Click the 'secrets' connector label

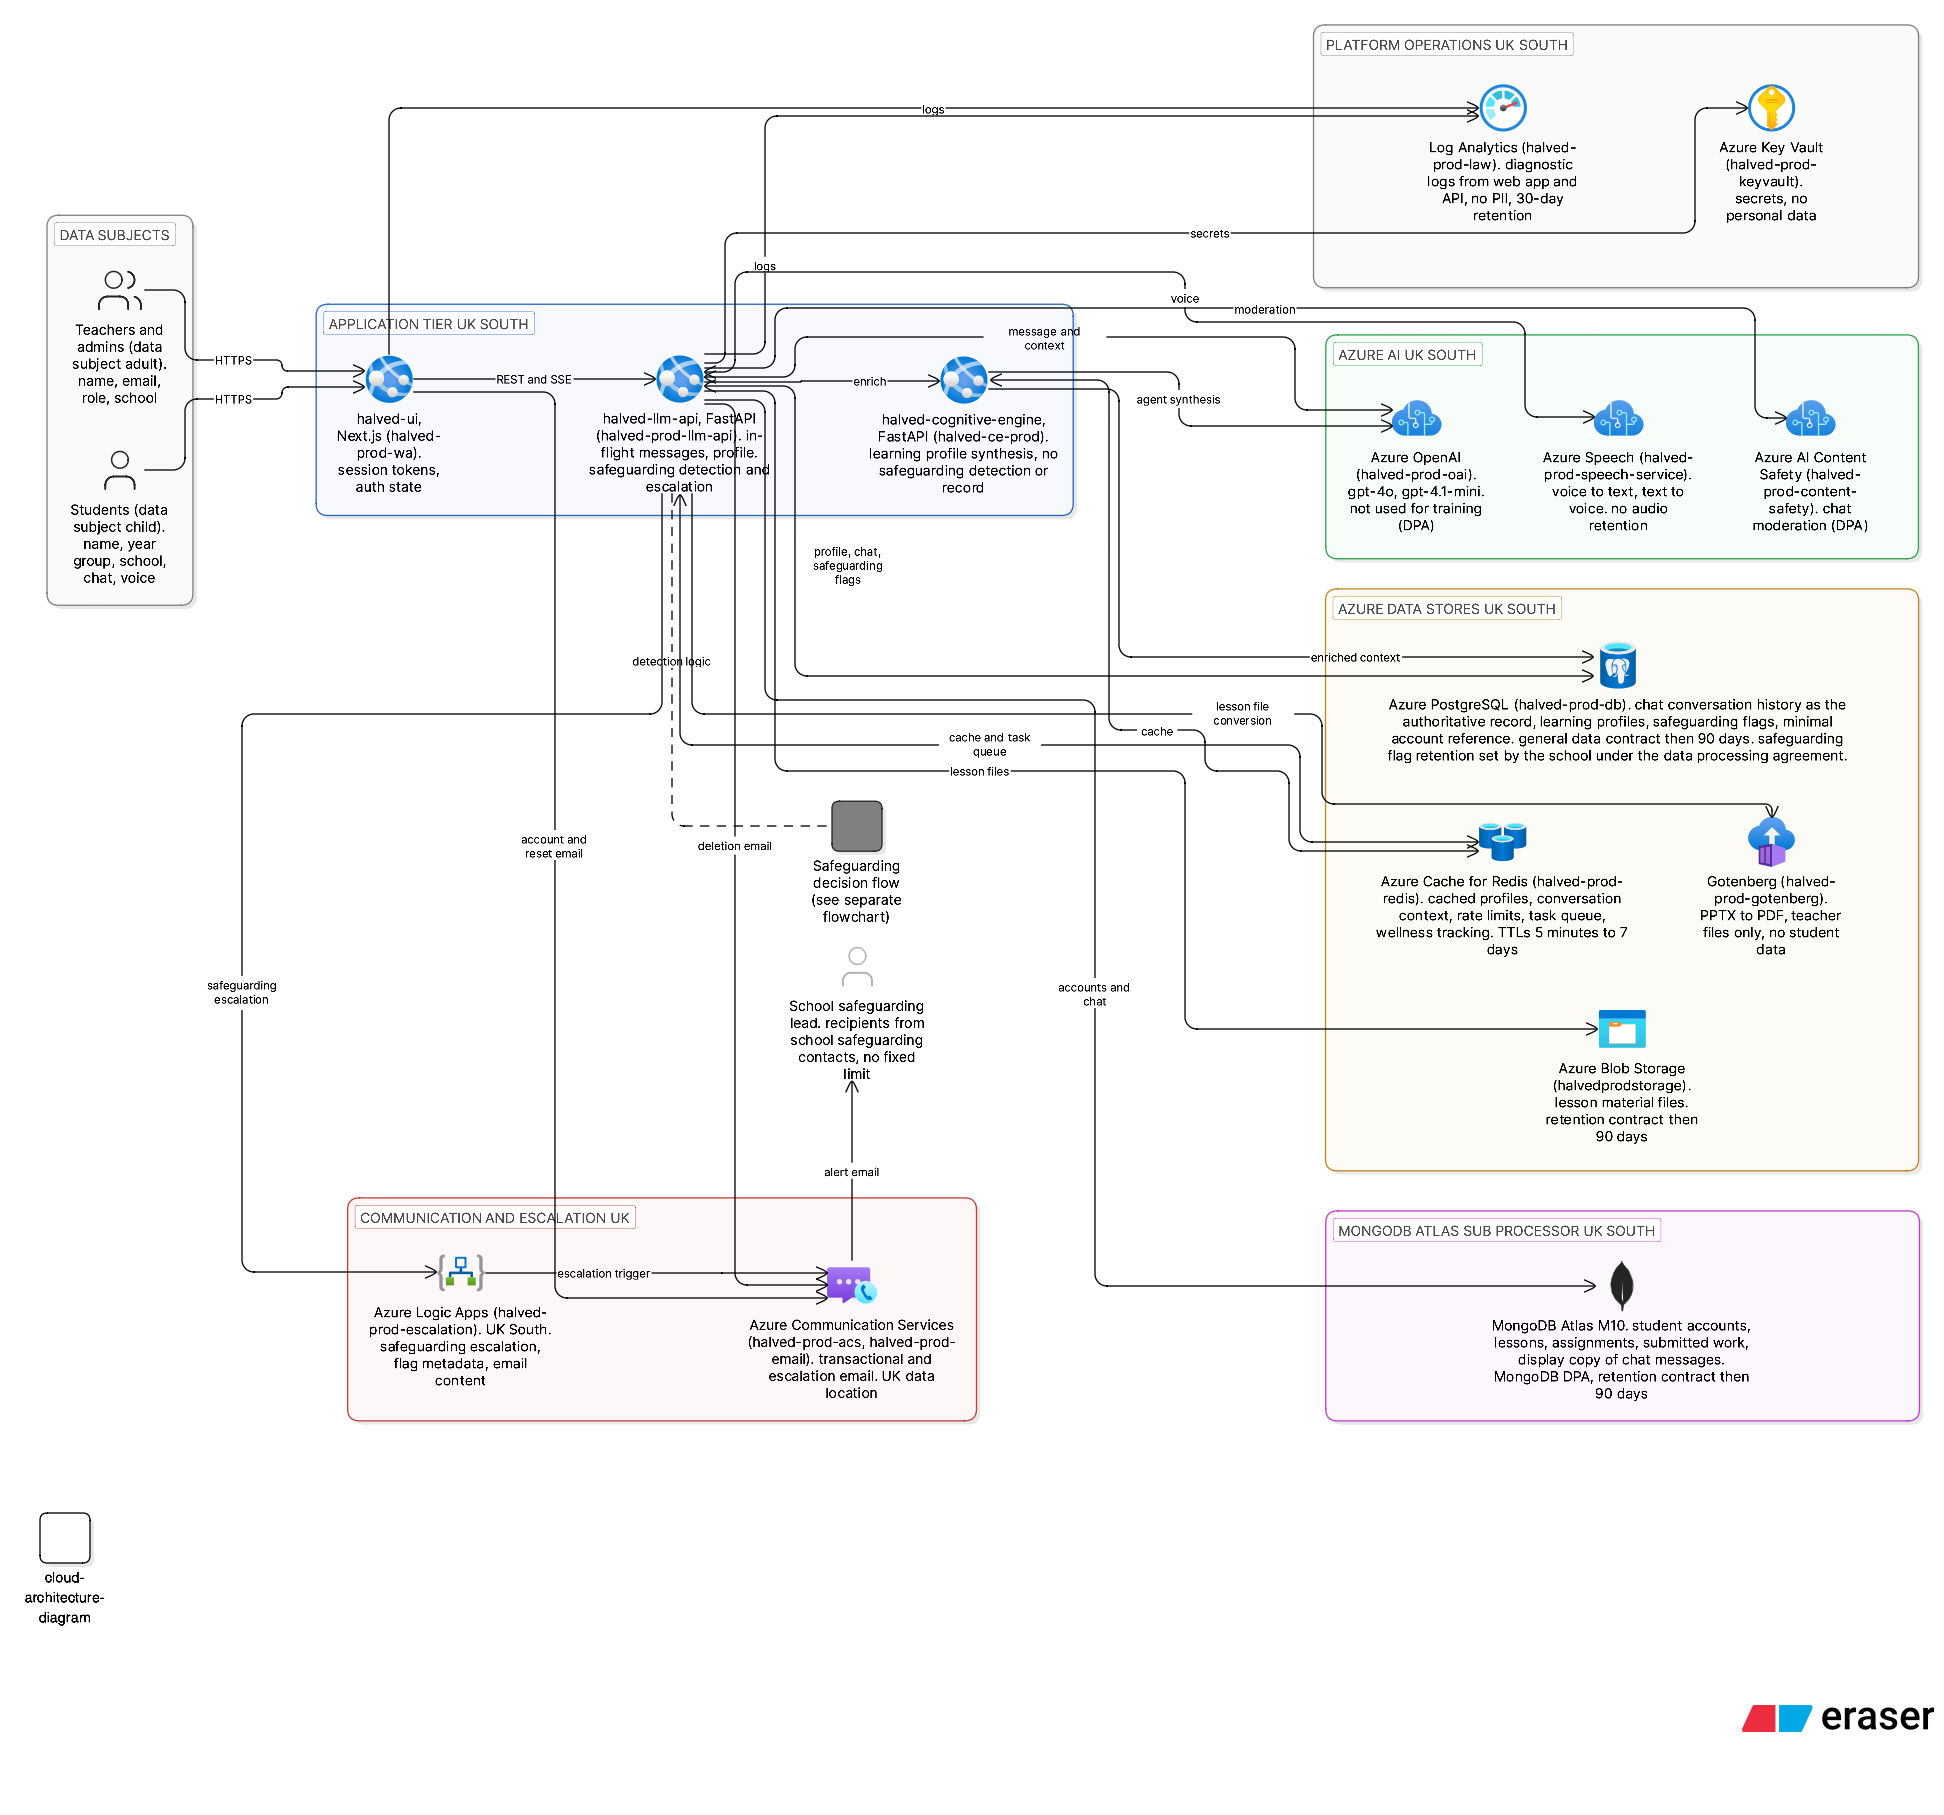coord(1209,234)
